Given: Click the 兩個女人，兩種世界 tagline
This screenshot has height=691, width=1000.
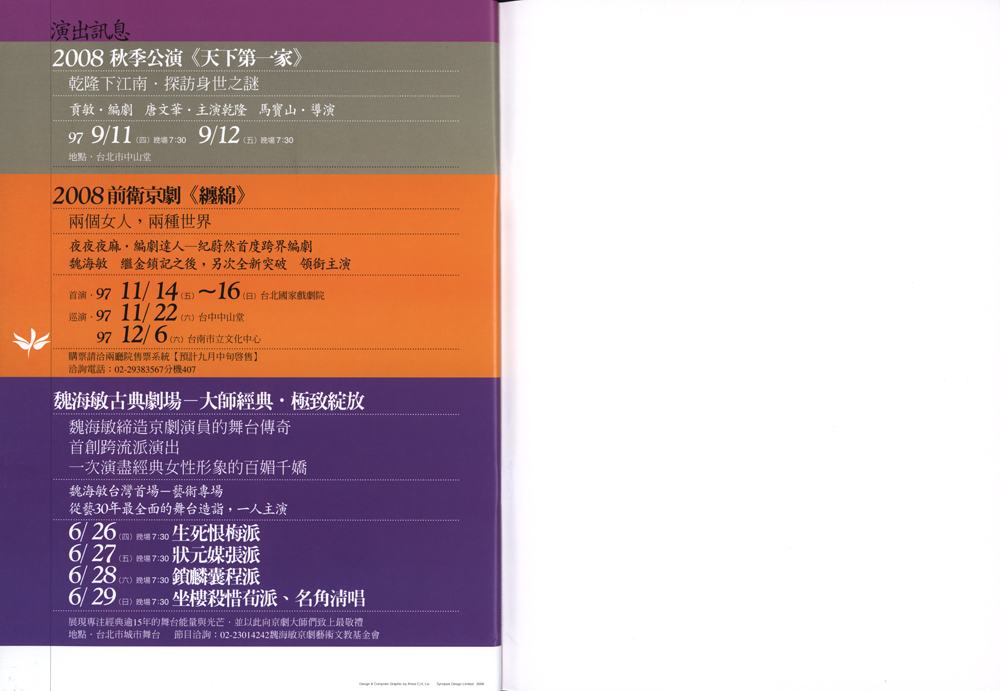Looking at the screenshot, I should click(x=140, y=222).
